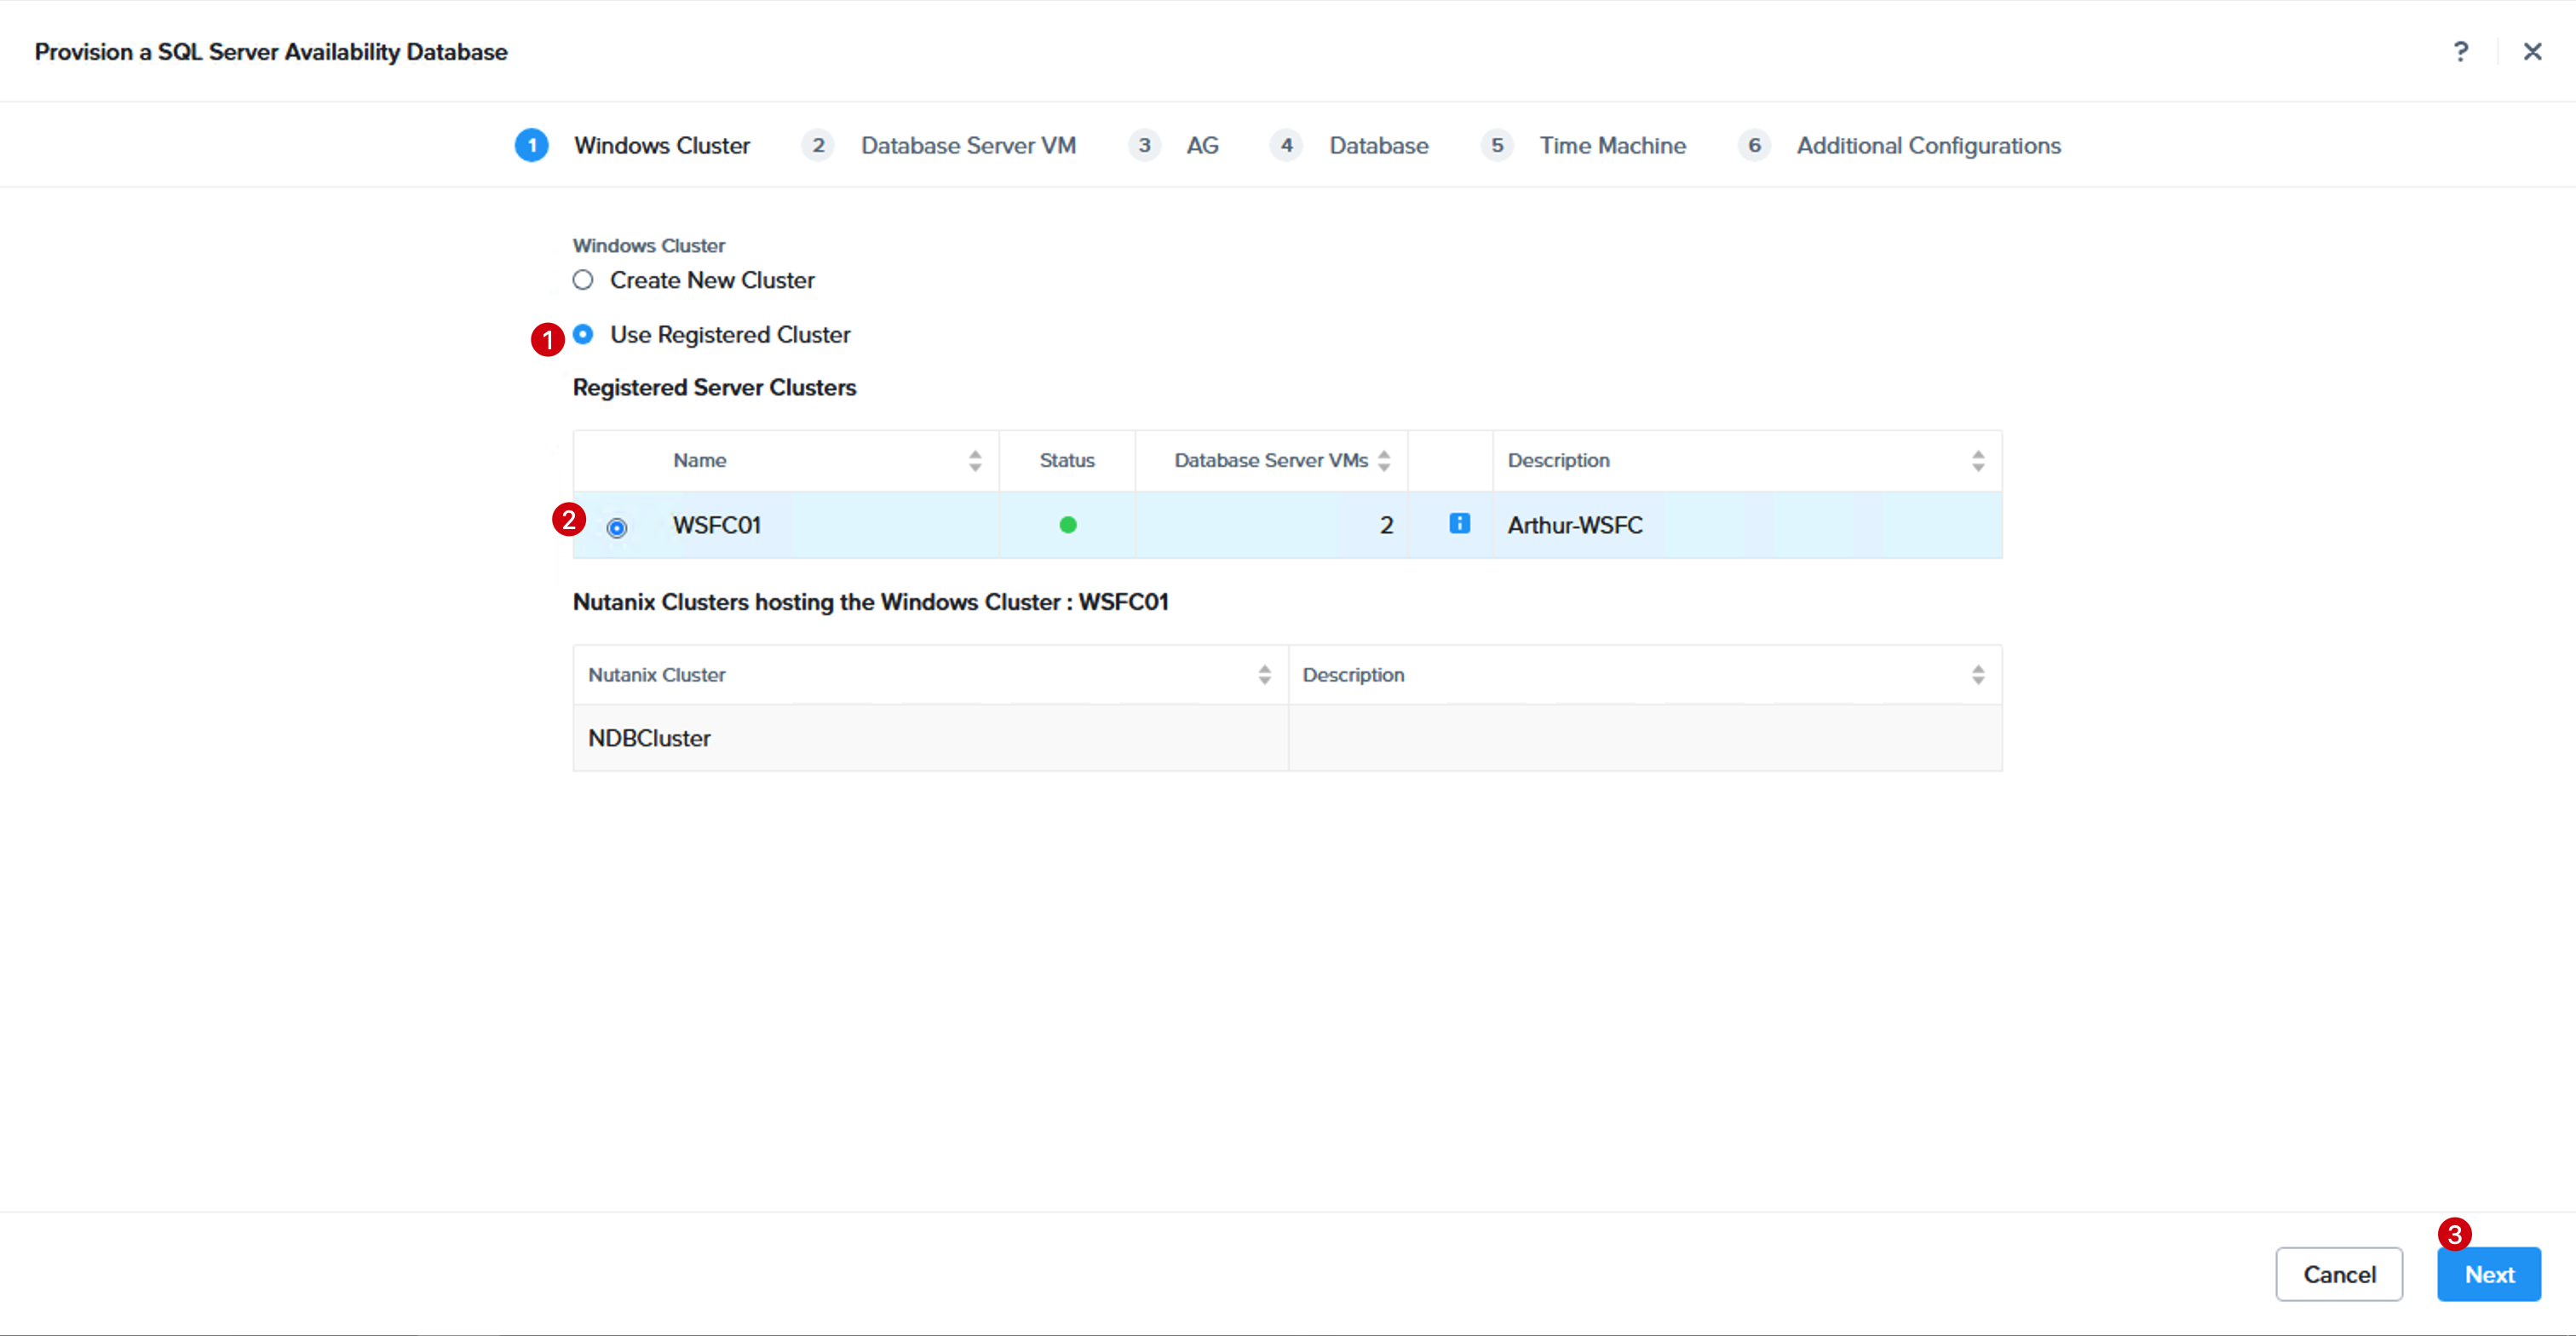Click the step 3 circle icon
2576x1336 pixels.
1144,145
